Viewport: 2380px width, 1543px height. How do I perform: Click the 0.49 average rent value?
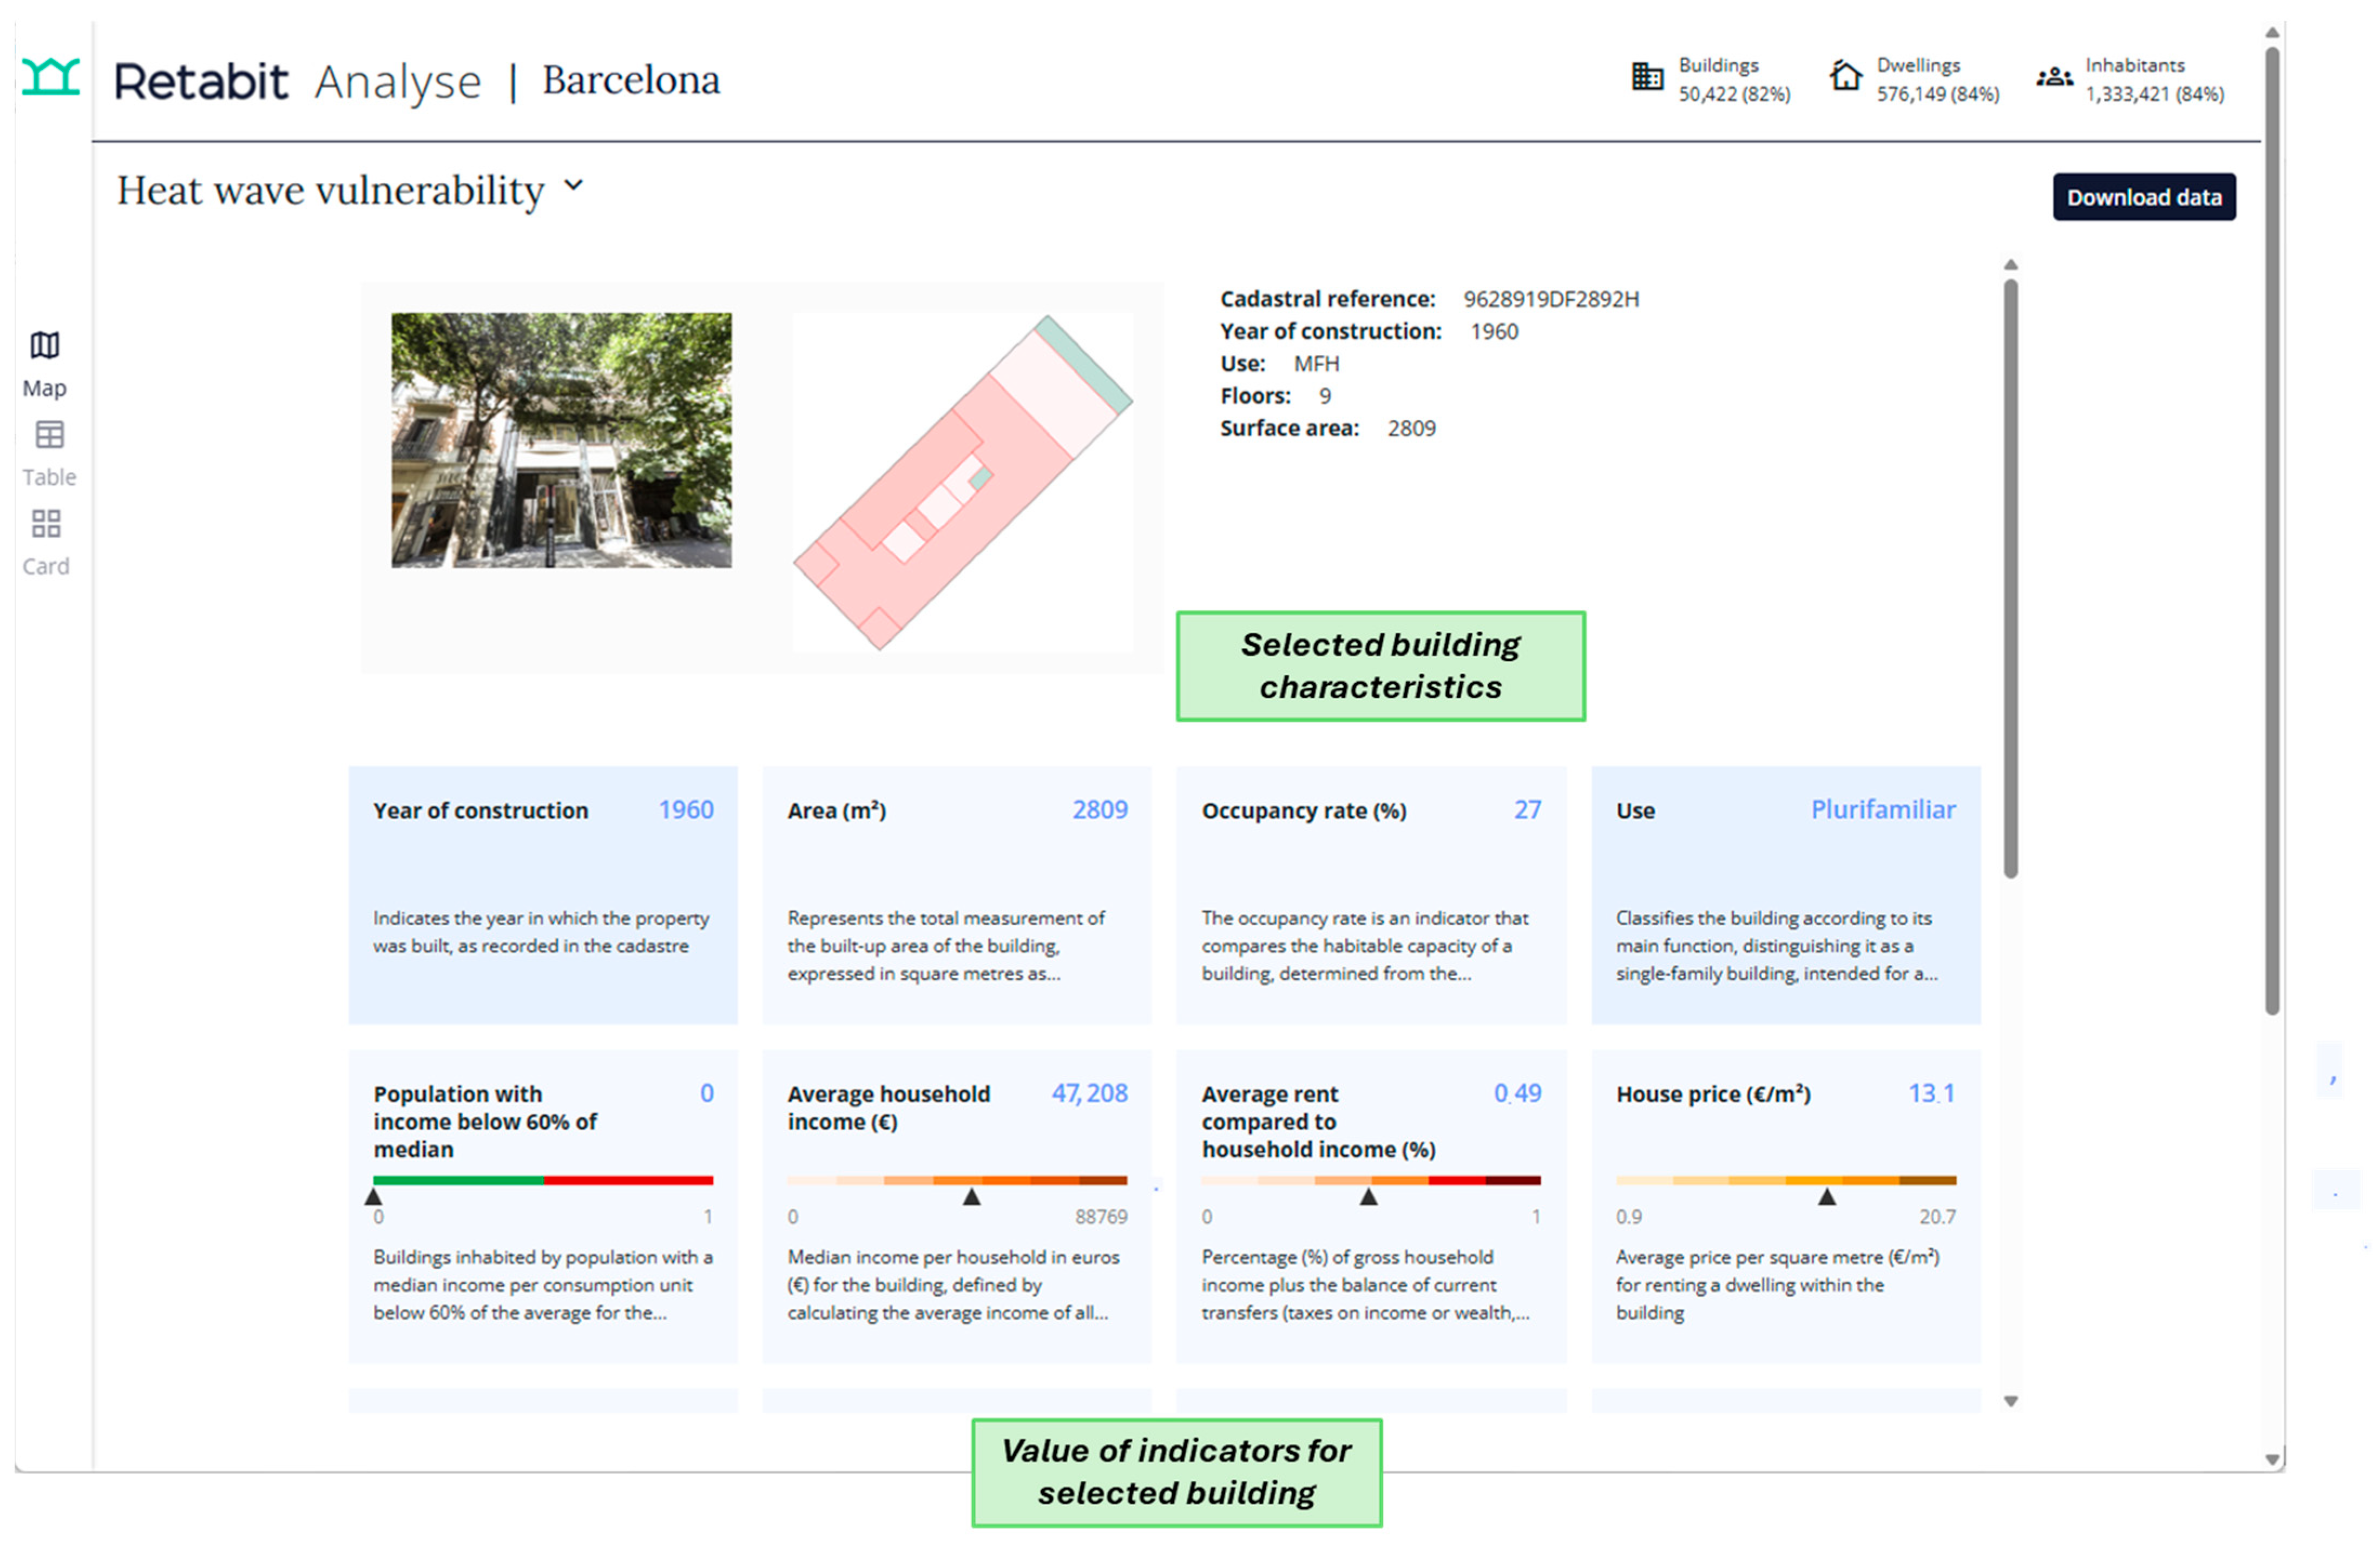(x=1517, y=1093)
